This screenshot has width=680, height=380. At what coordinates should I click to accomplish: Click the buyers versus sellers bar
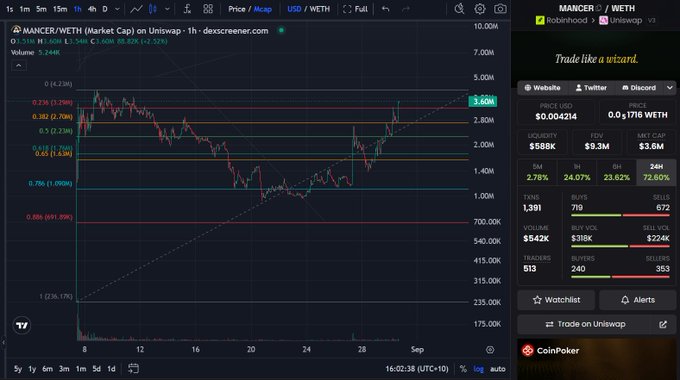click(620, 276)
